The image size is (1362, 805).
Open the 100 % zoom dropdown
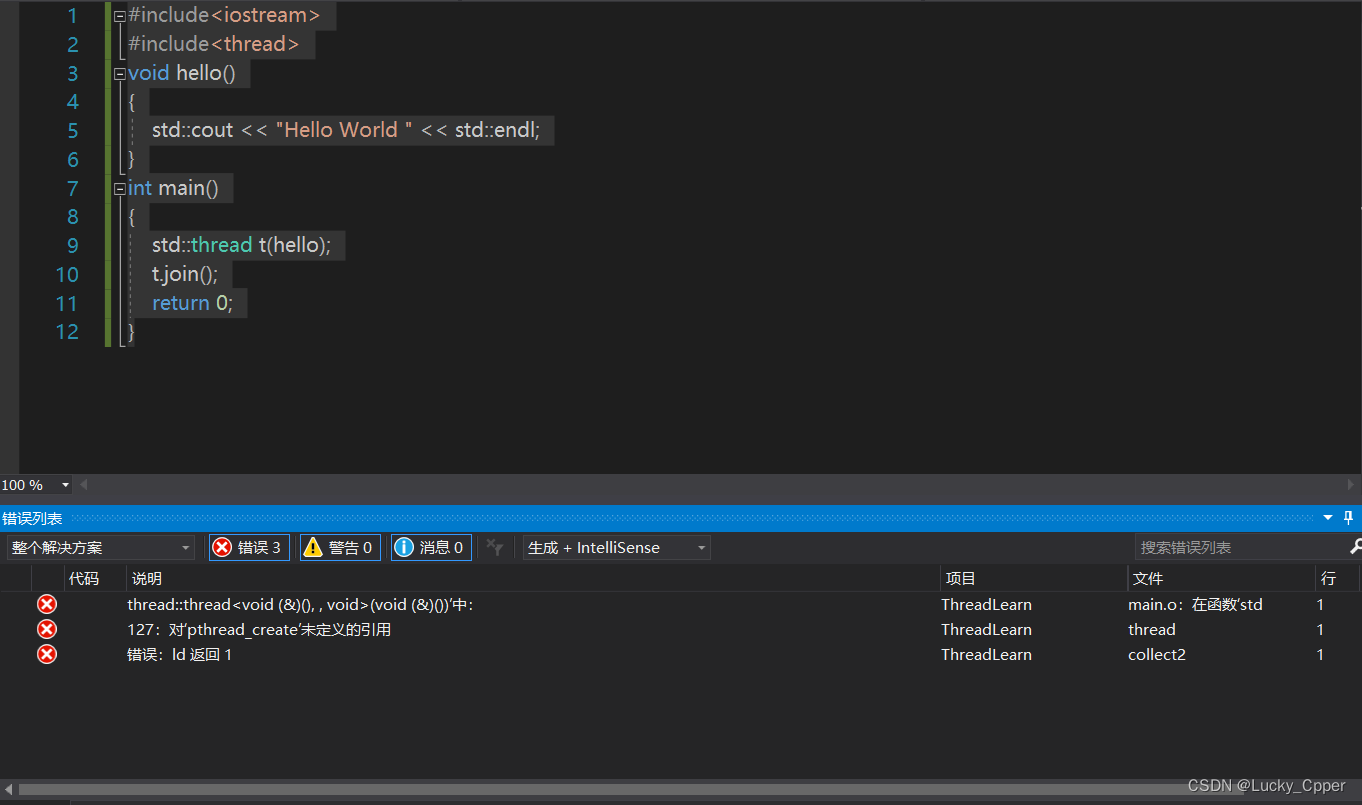point(65,485)
